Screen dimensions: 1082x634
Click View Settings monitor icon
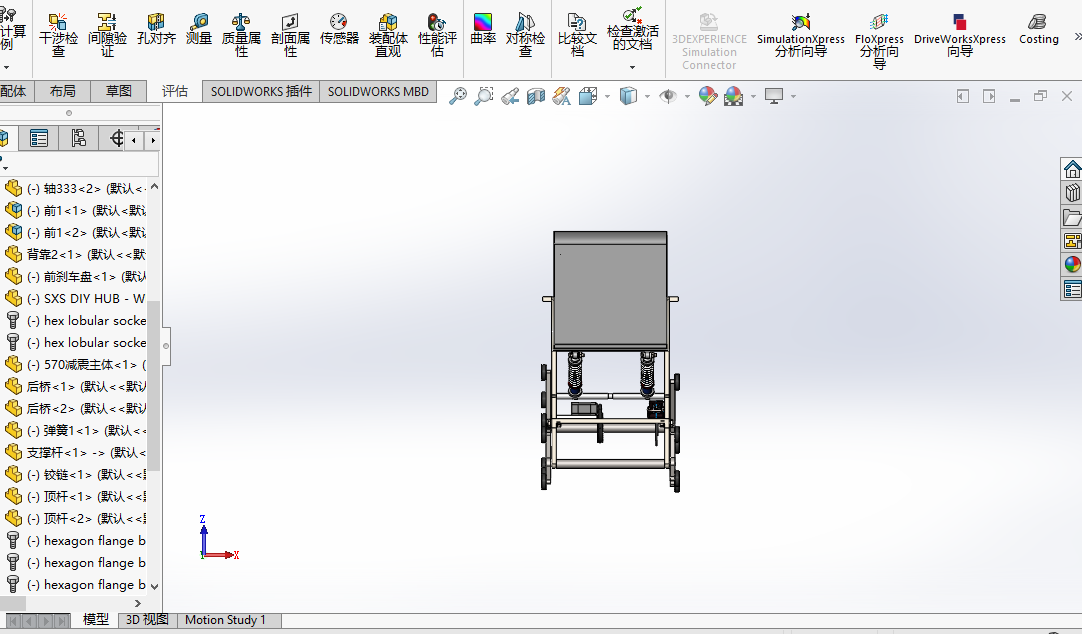[774, 96]
